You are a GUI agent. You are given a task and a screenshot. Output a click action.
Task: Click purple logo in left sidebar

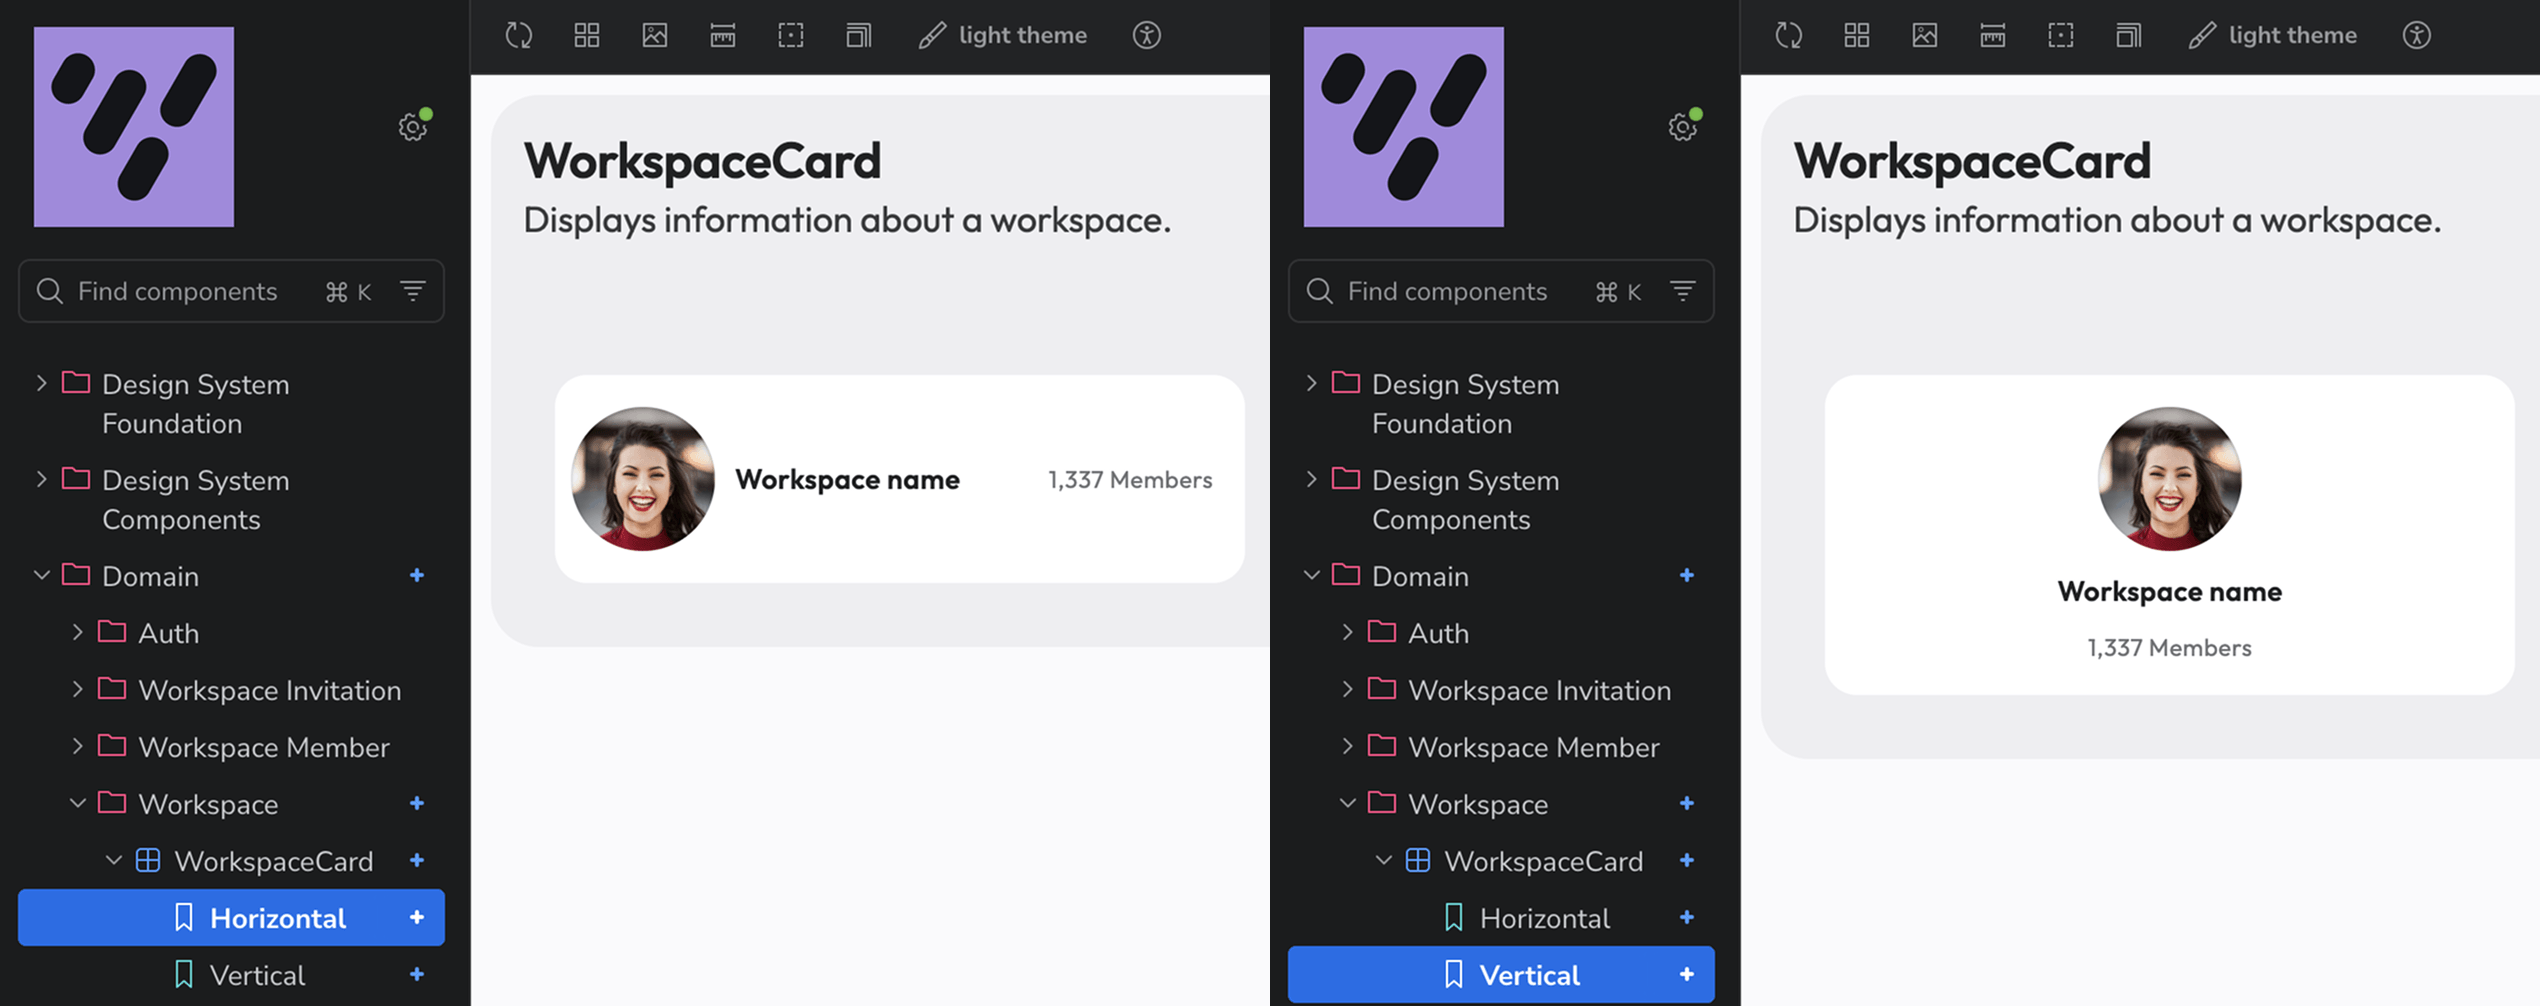point(134,127)
